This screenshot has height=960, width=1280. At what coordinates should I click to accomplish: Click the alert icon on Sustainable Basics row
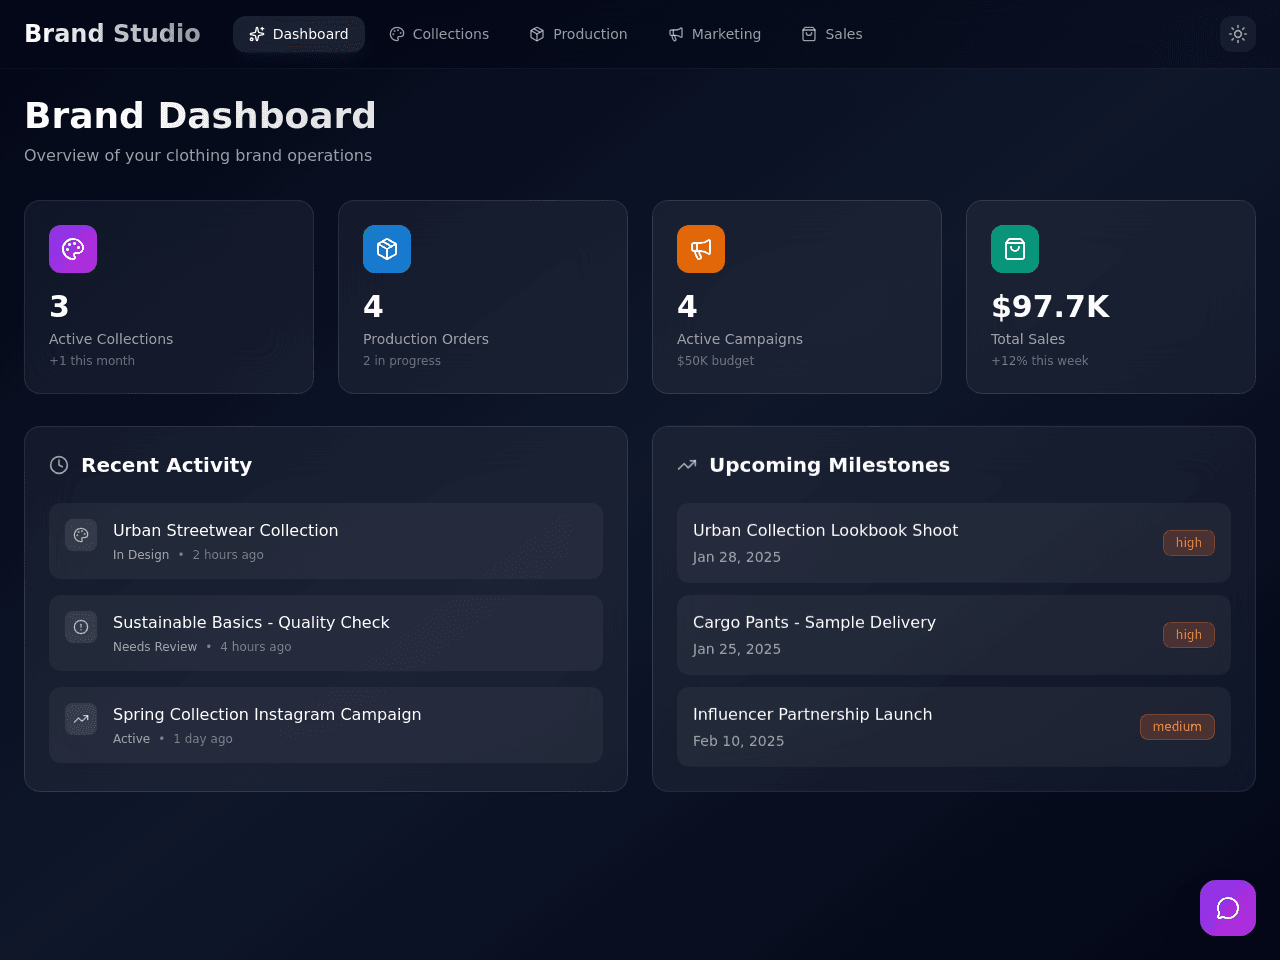[x=81, y=627]
